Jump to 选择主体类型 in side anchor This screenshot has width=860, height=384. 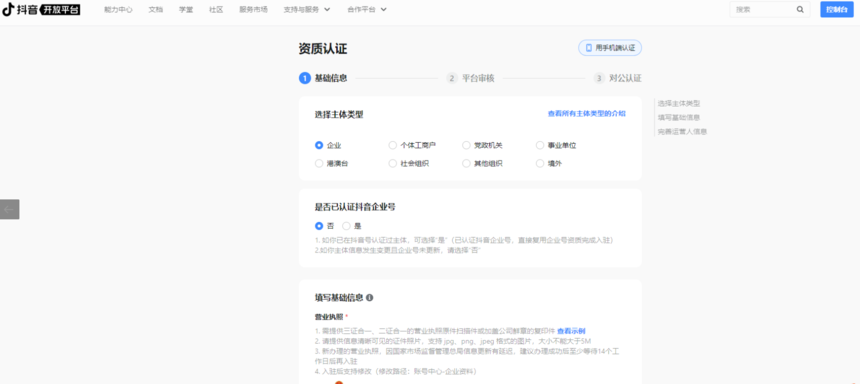pos(678,103)
